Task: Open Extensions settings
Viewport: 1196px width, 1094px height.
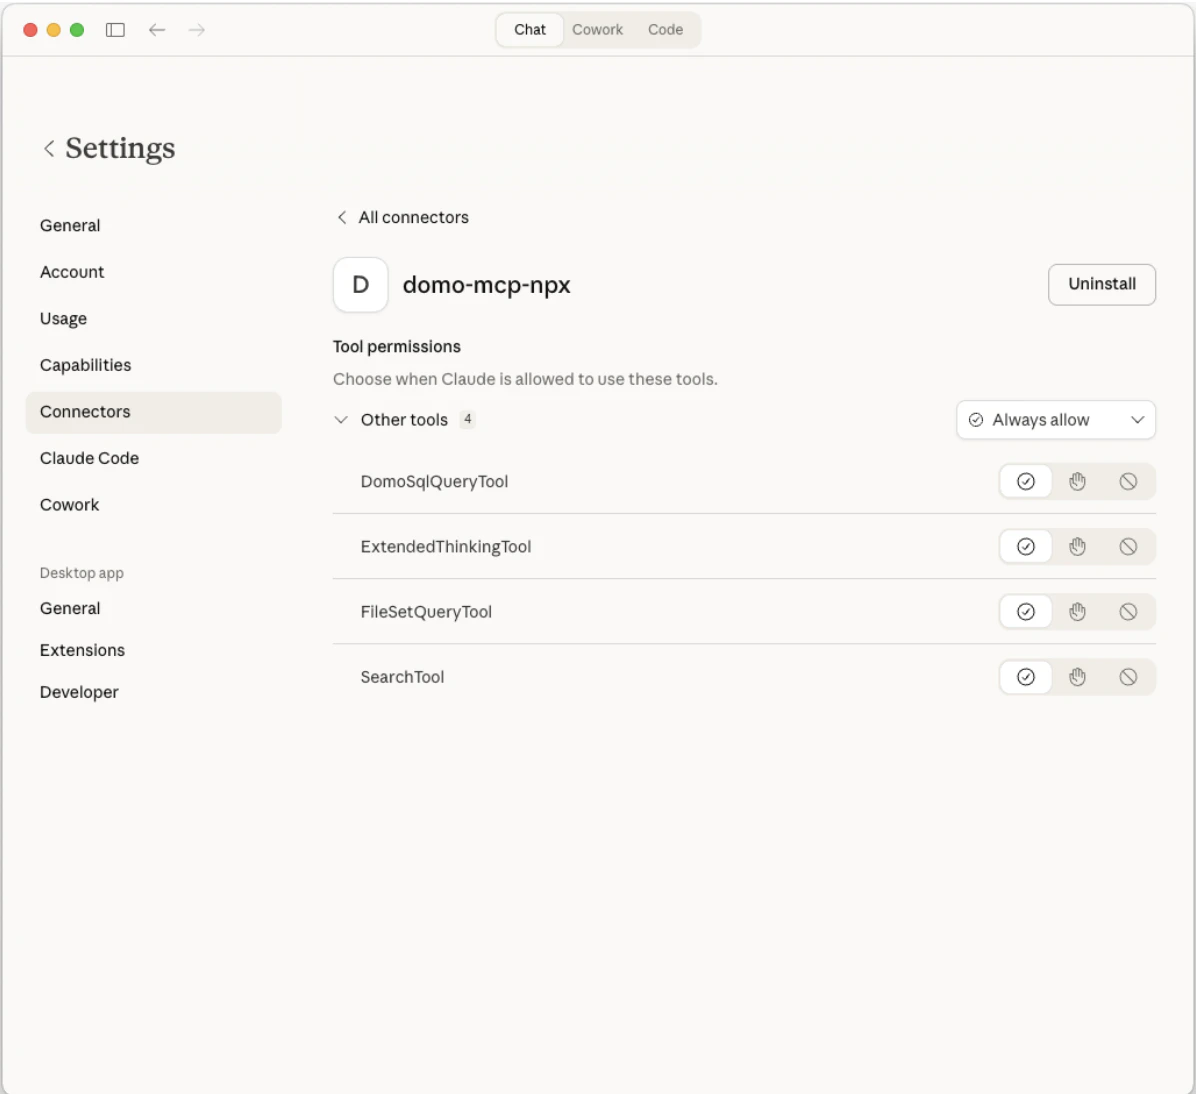Action: click(x=153, y=651)
